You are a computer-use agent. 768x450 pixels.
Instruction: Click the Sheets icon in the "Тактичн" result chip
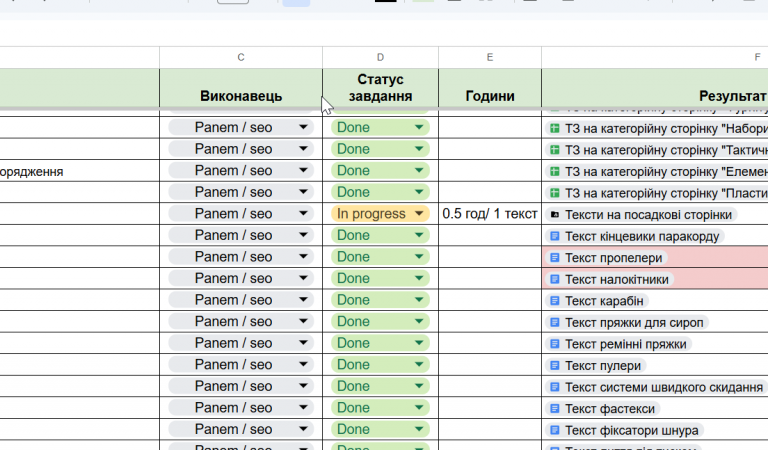pyautogui.click(x=554, y=150)
